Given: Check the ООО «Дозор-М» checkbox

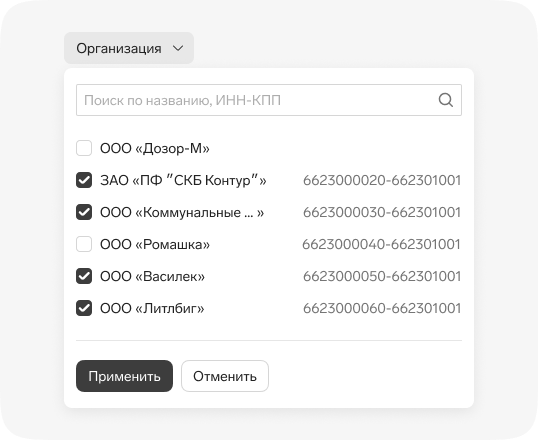Looking at the screenshot, I should (x=84, y=148).
